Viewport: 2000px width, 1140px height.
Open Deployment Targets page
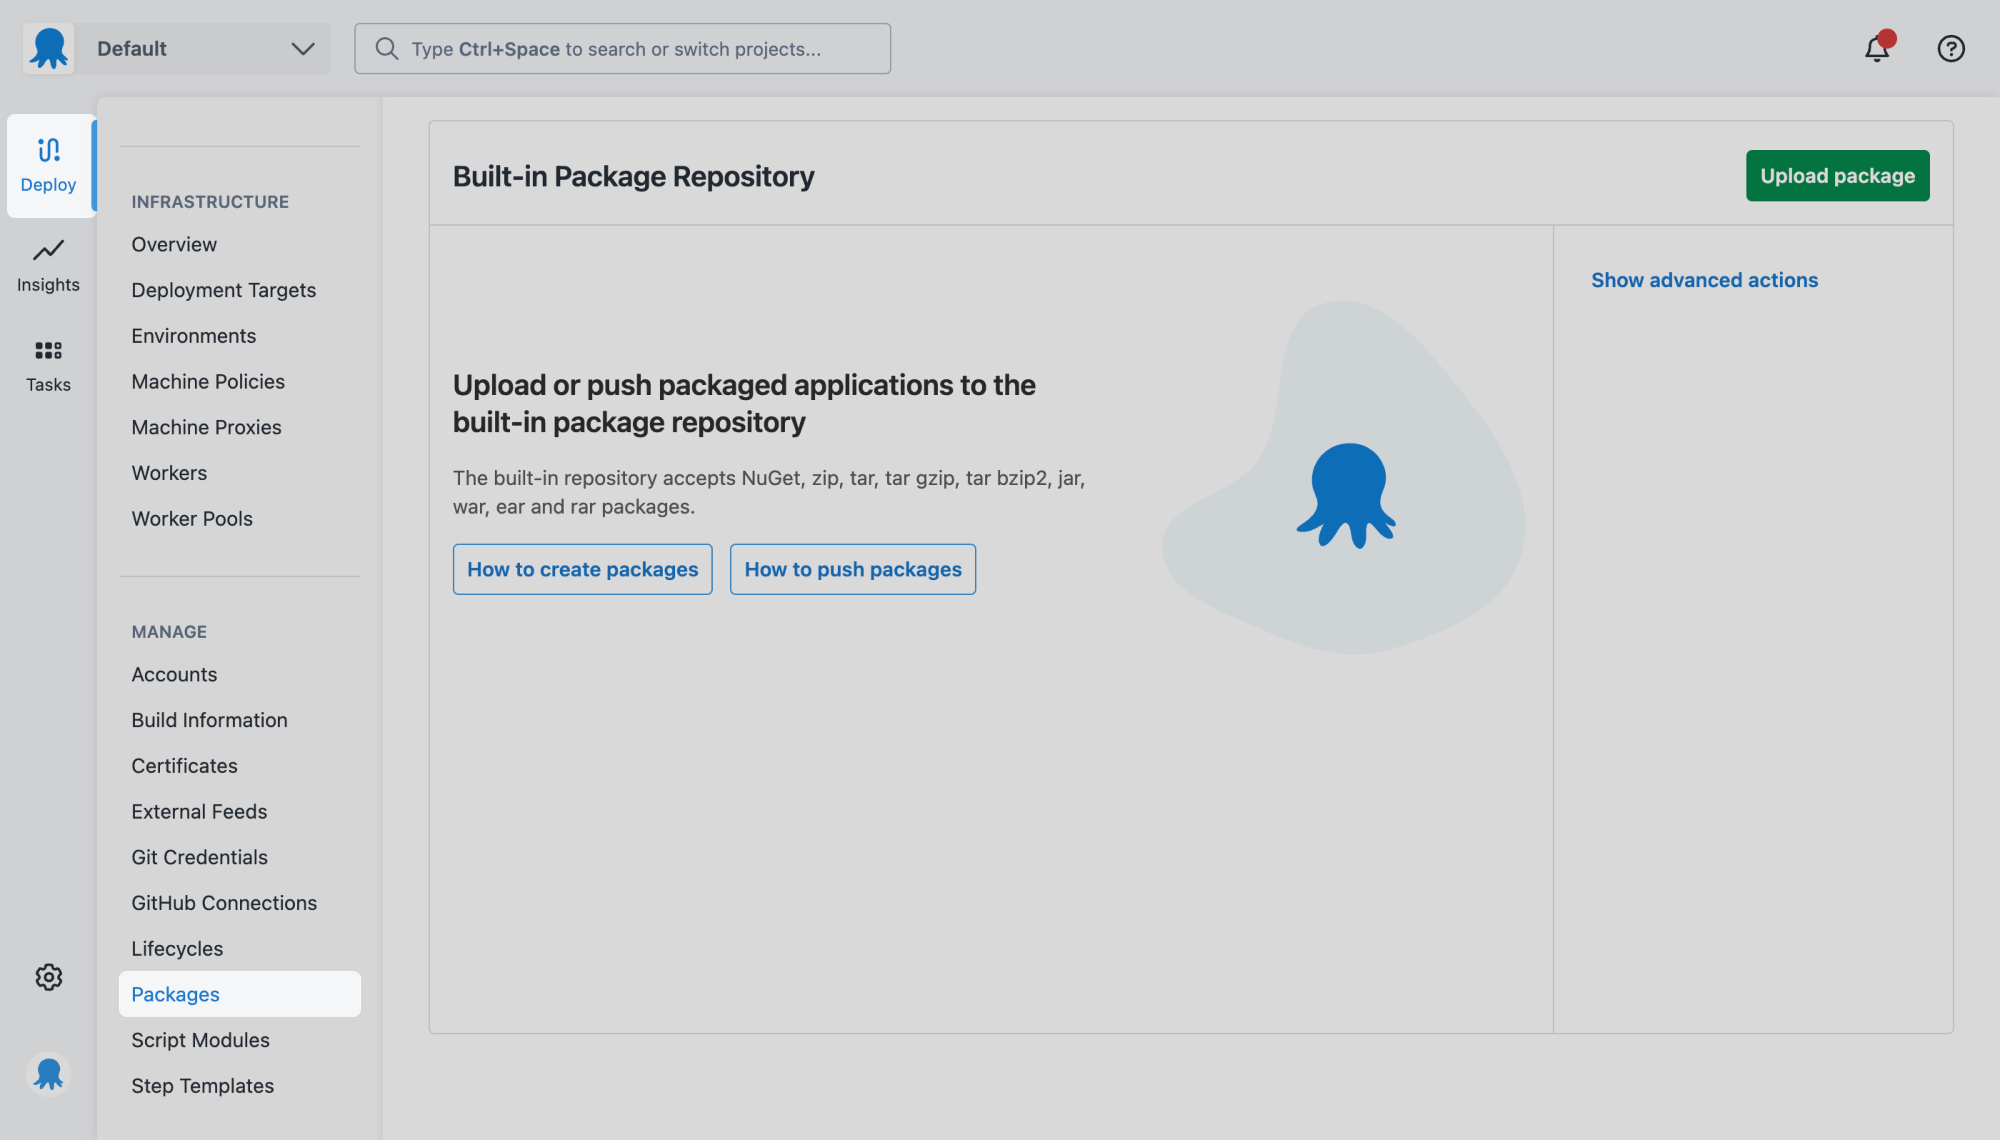coord(223,290)
